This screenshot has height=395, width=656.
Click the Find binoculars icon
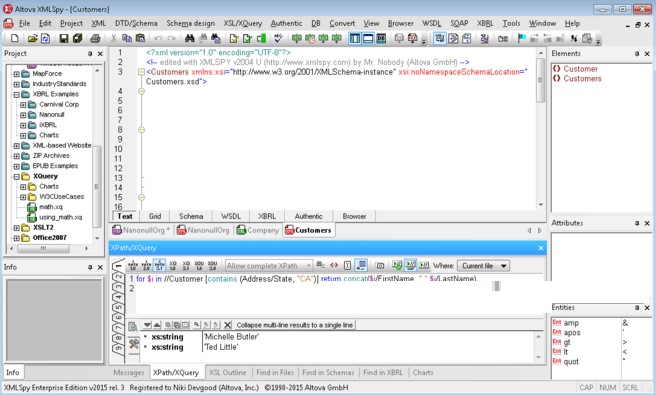[190, 38]
